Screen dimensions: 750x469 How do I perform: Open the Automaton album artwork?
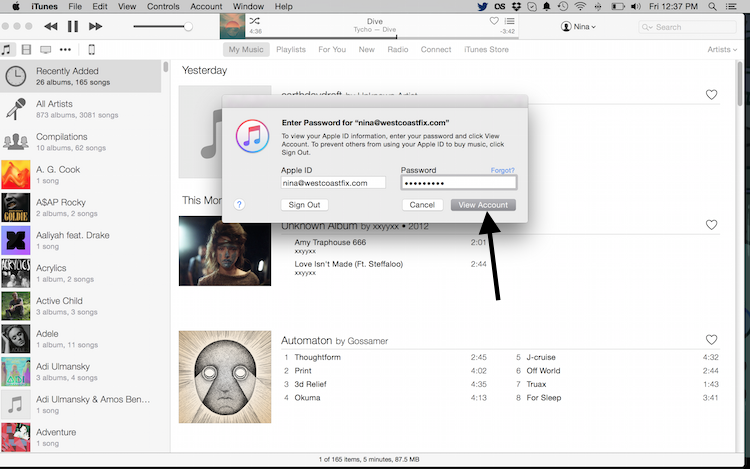[225, 377]
